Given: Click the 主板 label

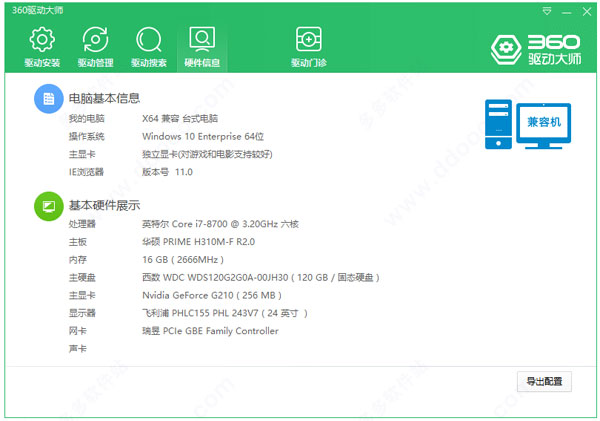Looking at the screenshot, I should coord(78,242).
